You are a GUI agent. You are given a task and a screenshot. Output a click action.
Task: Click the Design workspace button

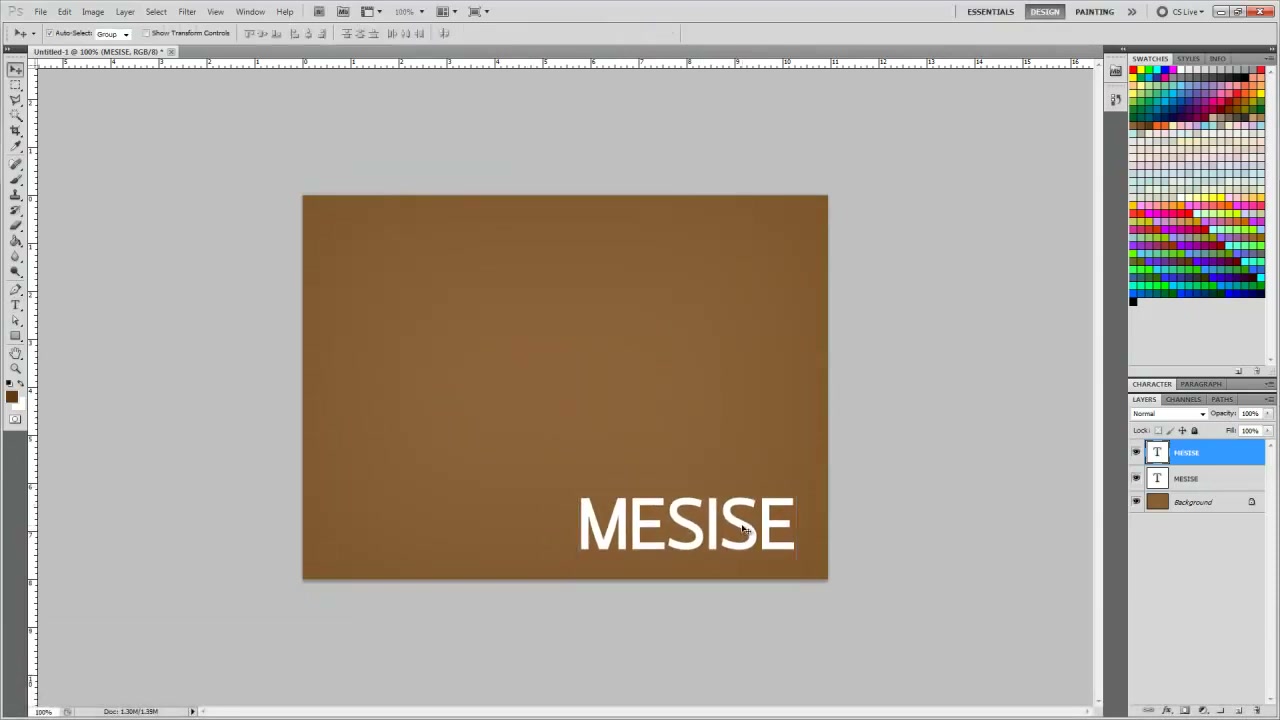1045,12
